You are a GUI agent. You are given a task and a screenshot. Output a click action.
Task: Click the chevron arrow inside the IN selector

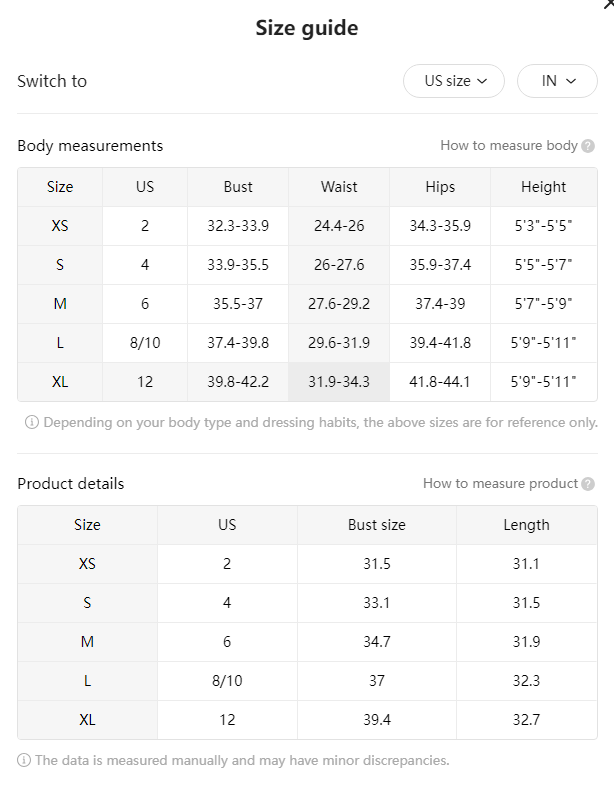pyautogui.click(x=571, y=81)
